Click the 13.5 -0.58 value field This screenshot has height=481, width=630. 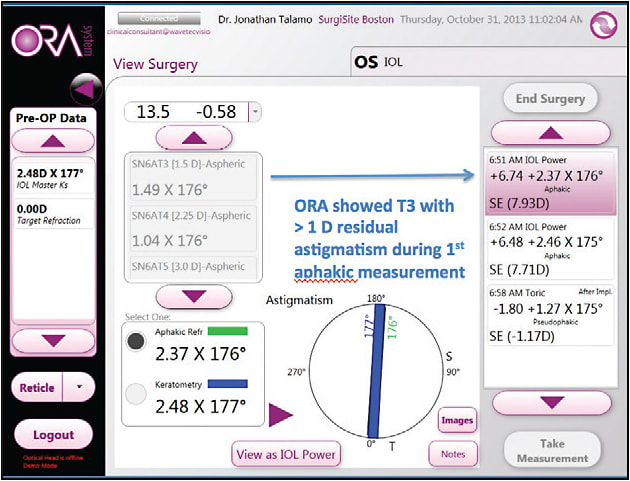187,112
